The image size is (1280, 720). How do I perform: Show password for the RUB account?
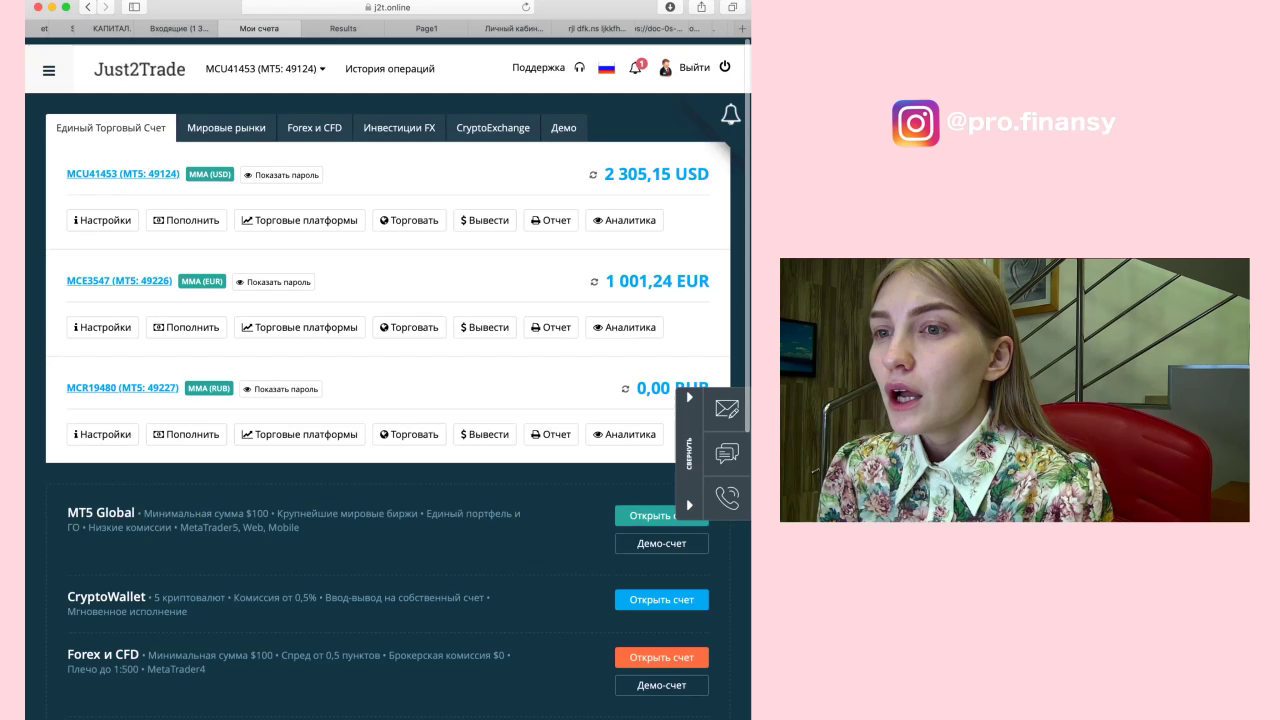[x=281, y=389]
